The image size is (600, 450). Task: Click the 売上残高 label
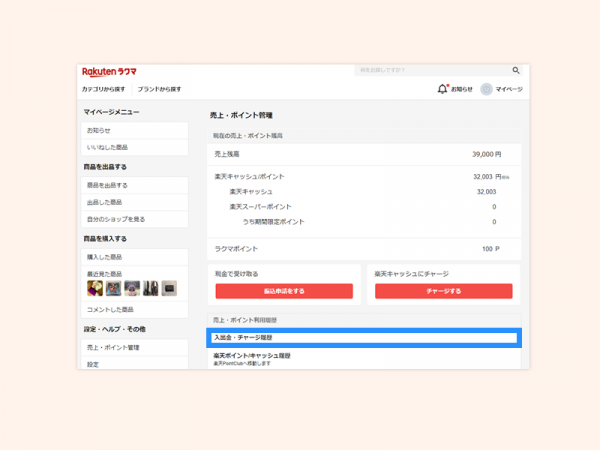coord(227,154)
